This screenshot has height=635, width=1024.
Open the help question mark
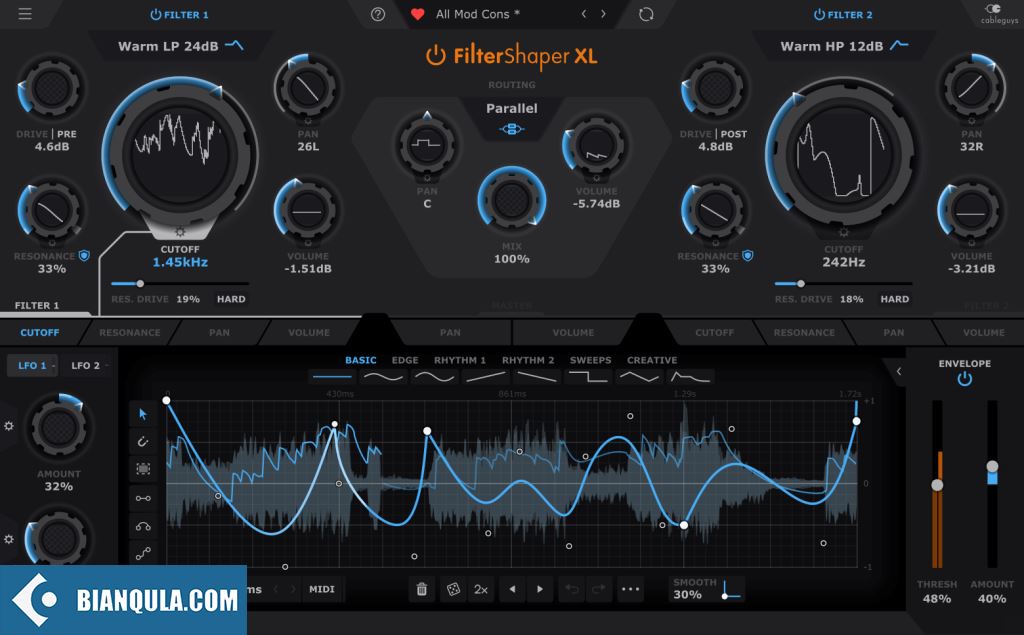click(377, 14)
